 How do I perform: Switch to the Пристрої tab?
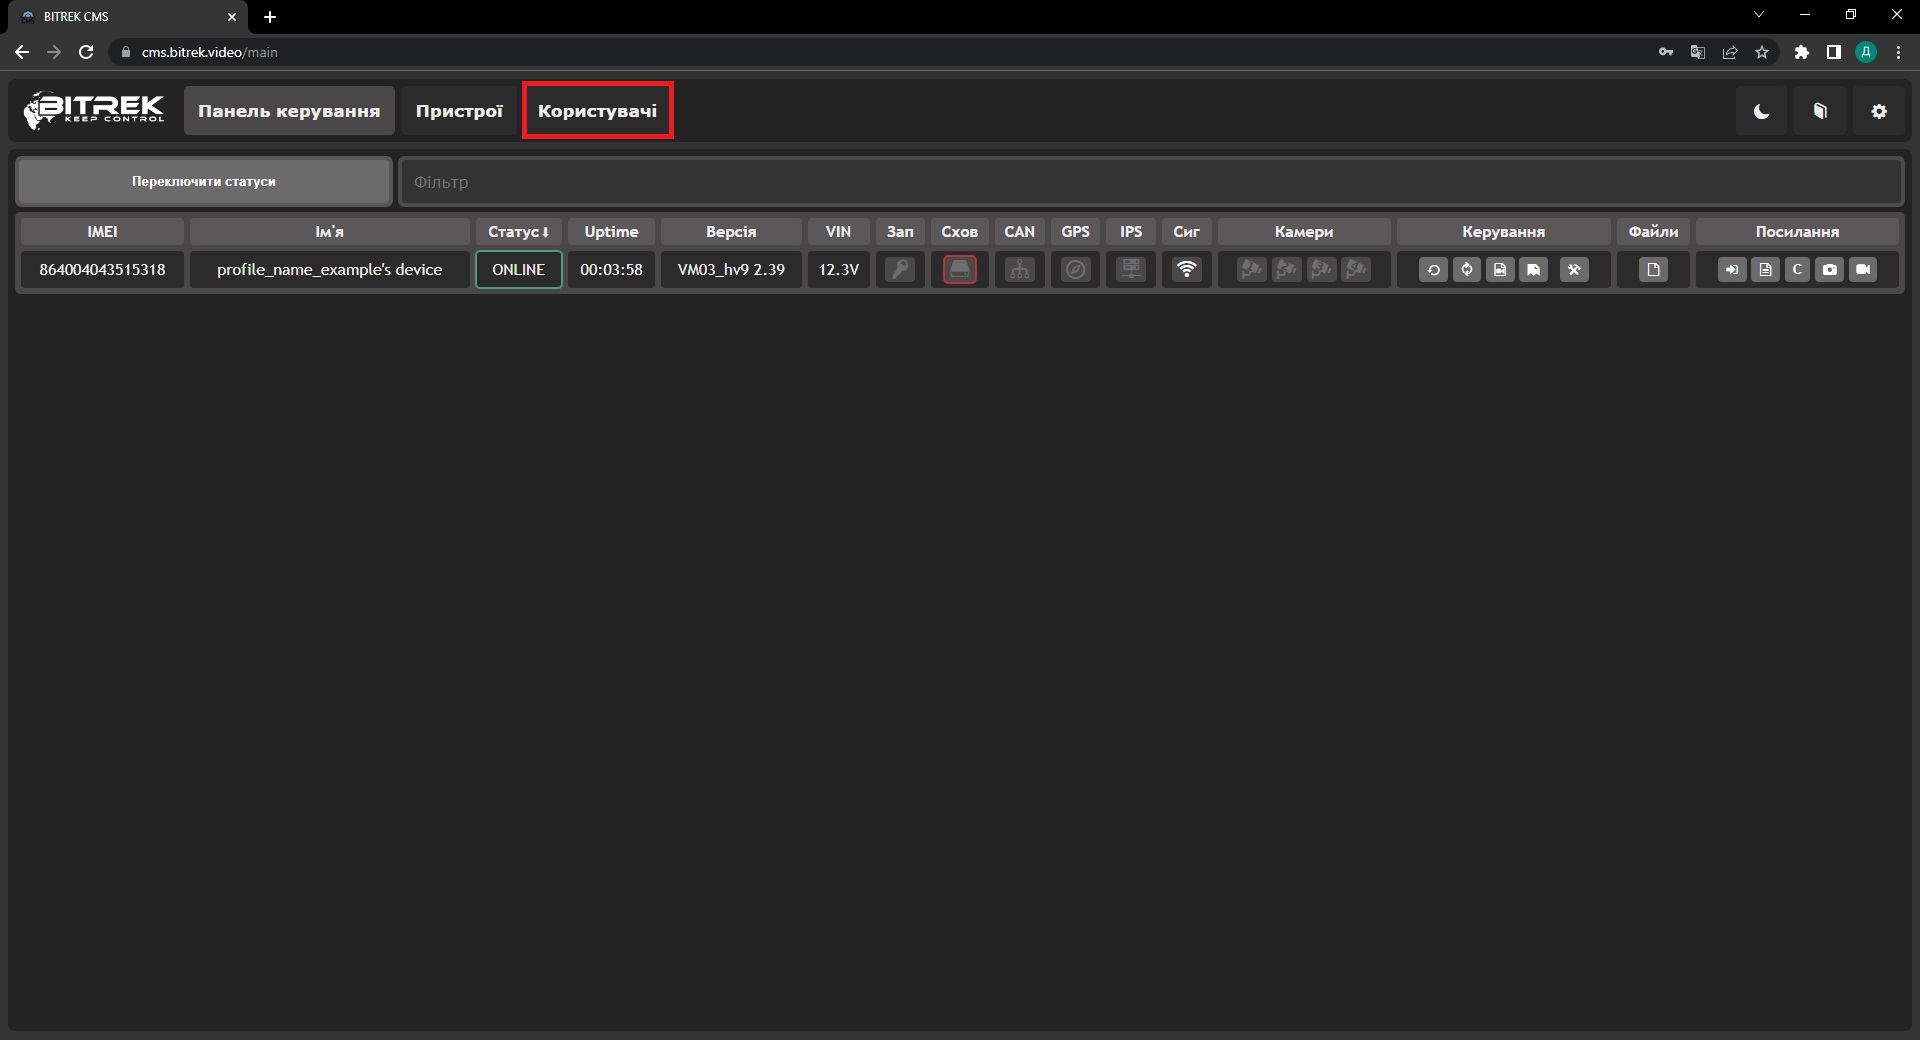(x=459, y=111)
